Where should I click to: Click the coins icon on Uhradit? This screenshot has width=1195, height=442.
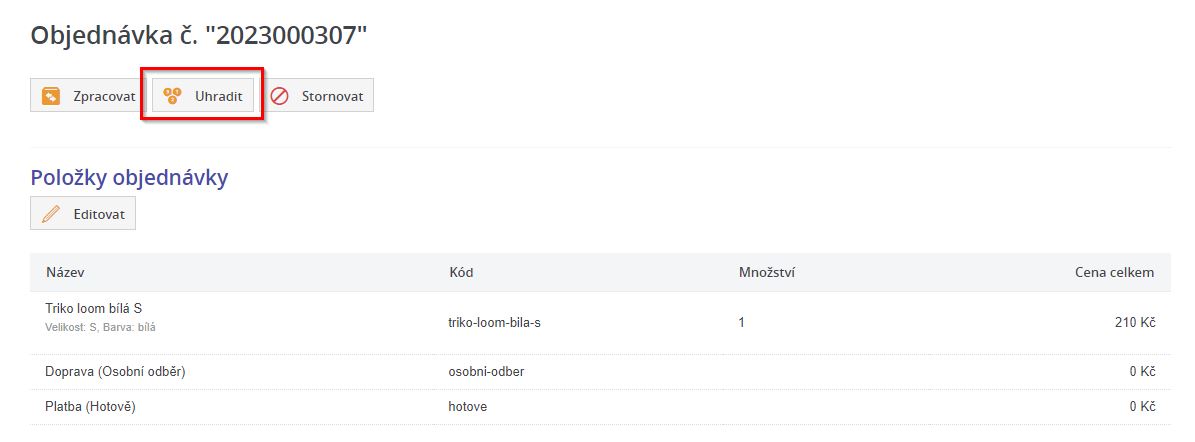(172, 96)
